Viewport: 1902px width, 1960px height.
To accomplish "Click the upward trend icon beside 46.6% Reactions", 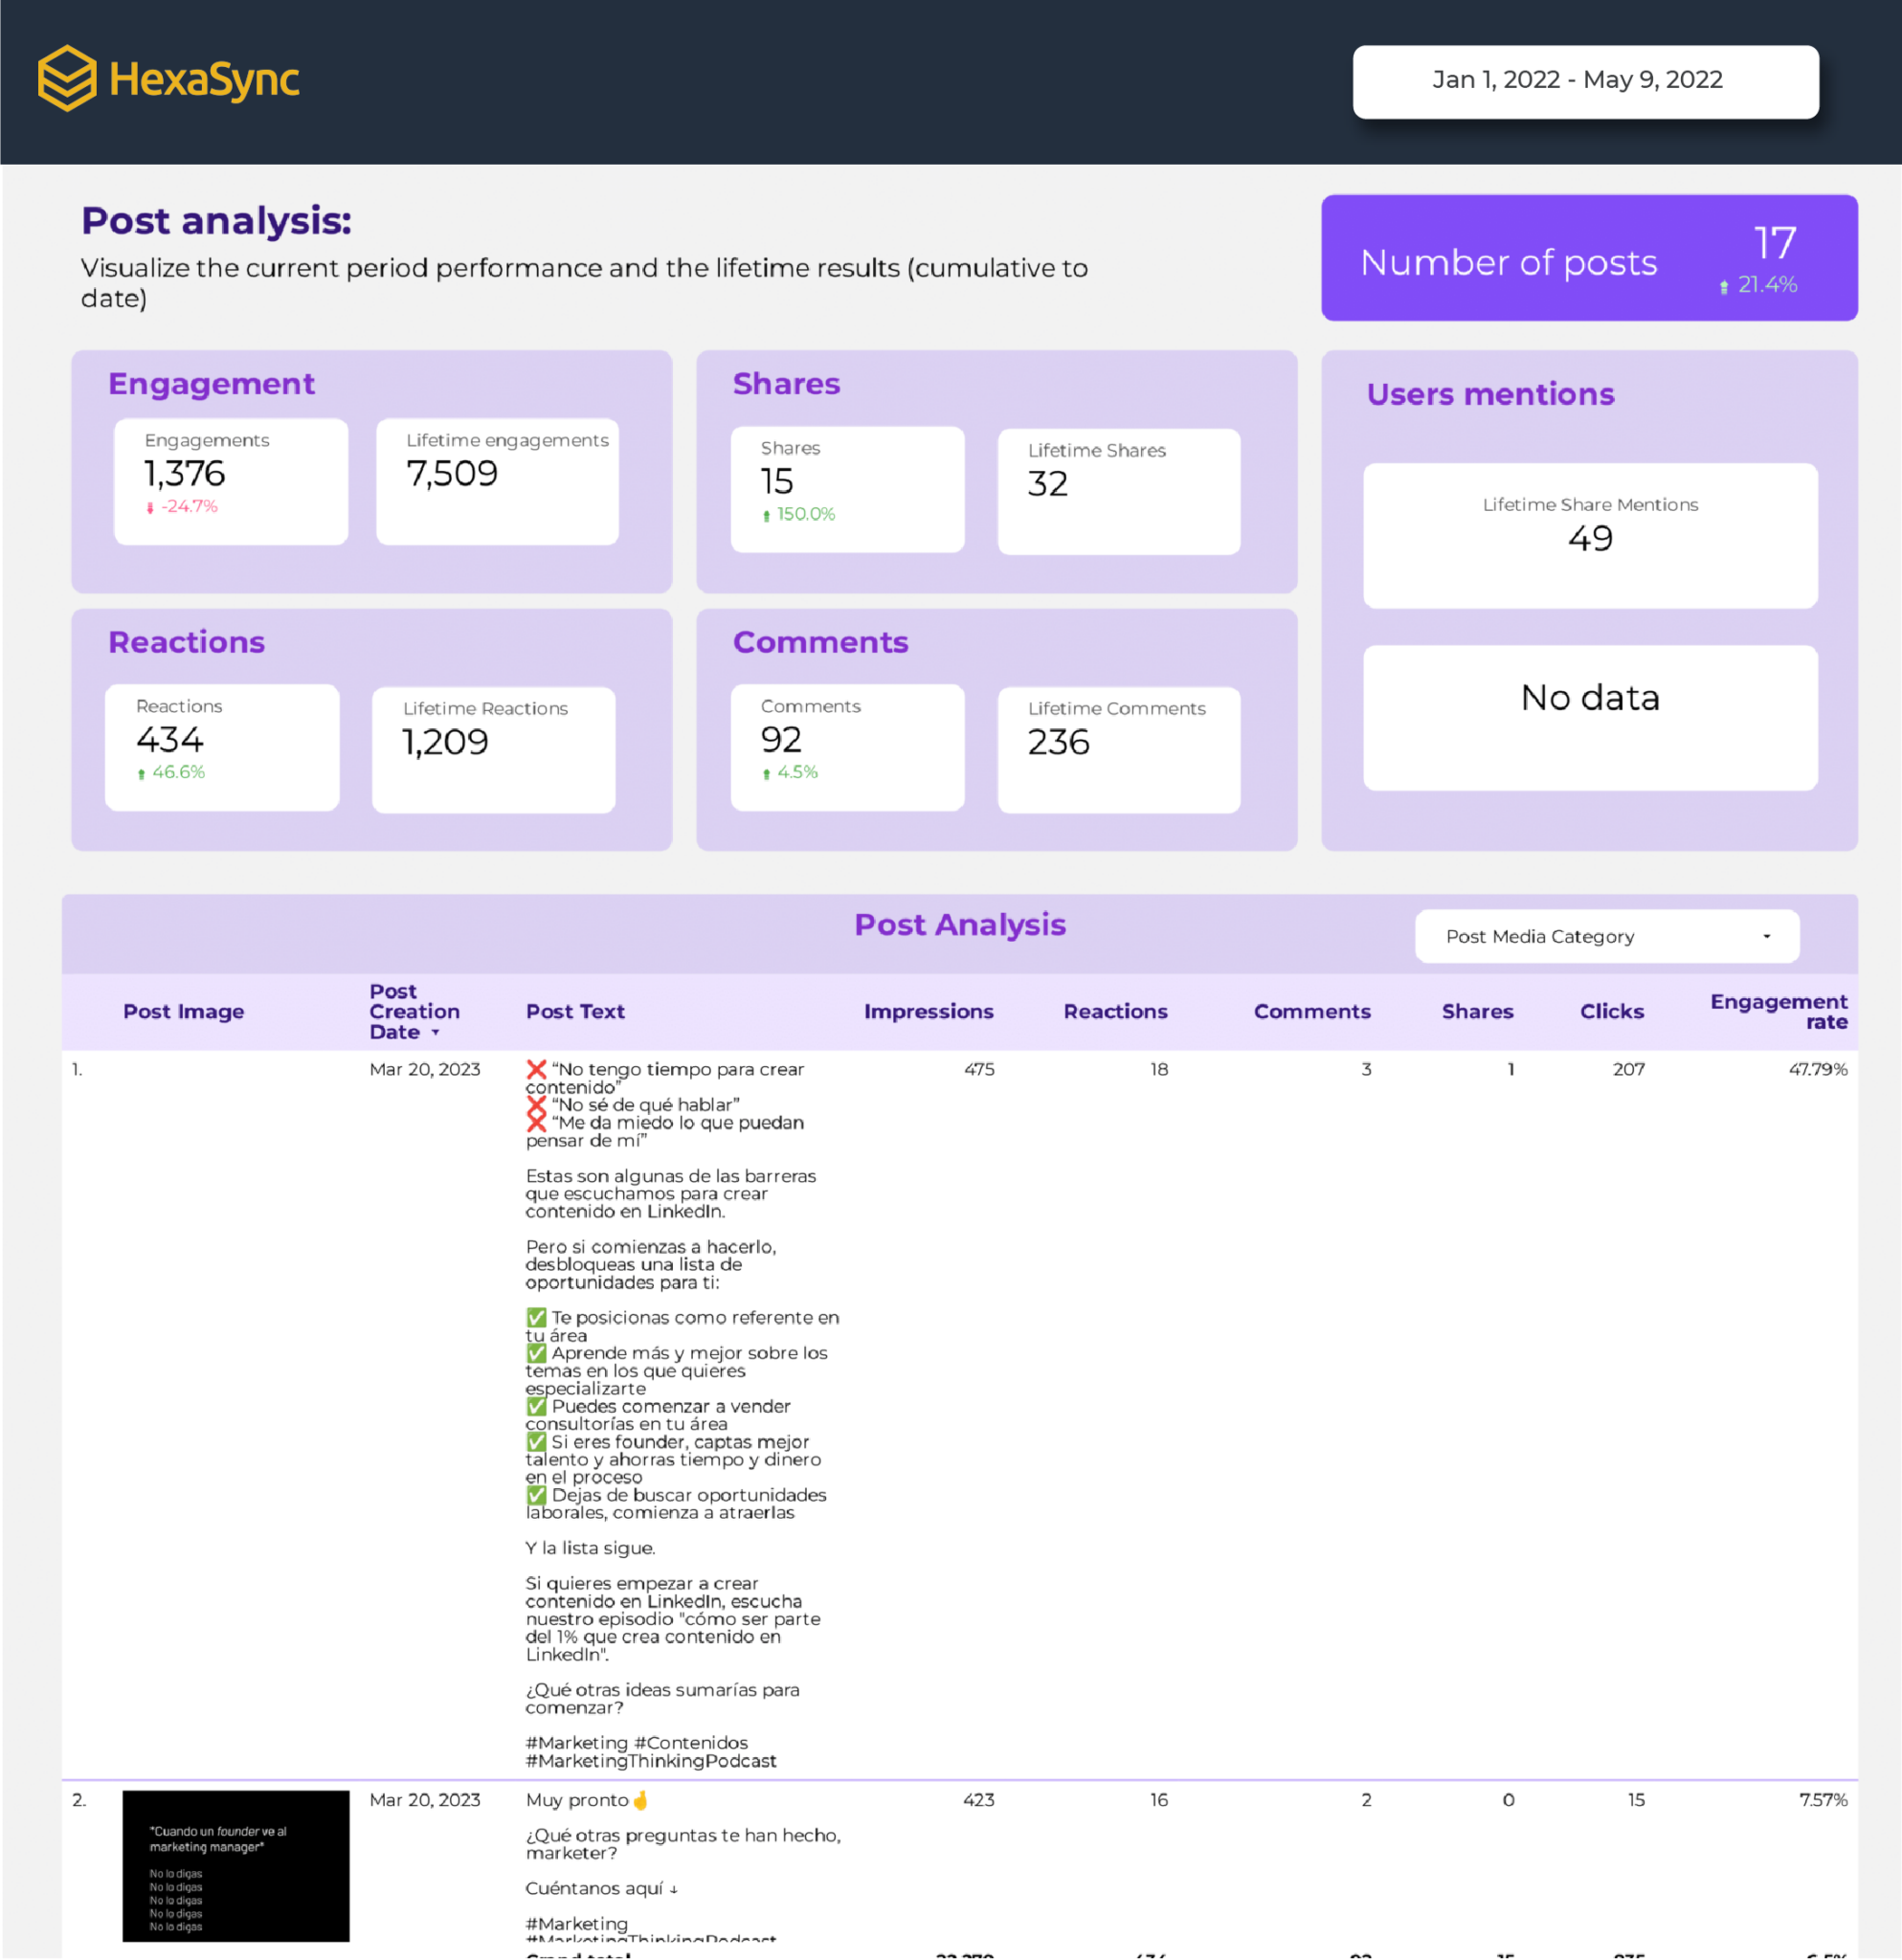I will click(143, 772).
